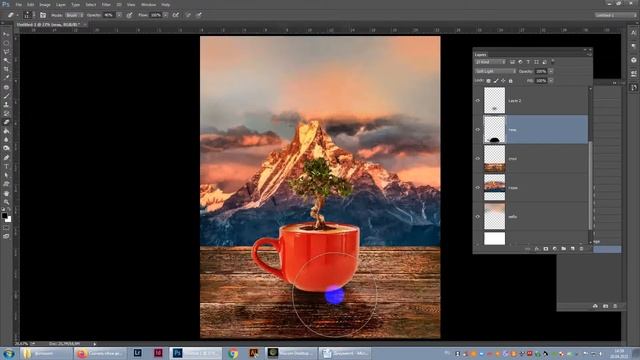Select the Eraser tool in the toolbox
The image size is (640, 360).
[x=6, y=122]
